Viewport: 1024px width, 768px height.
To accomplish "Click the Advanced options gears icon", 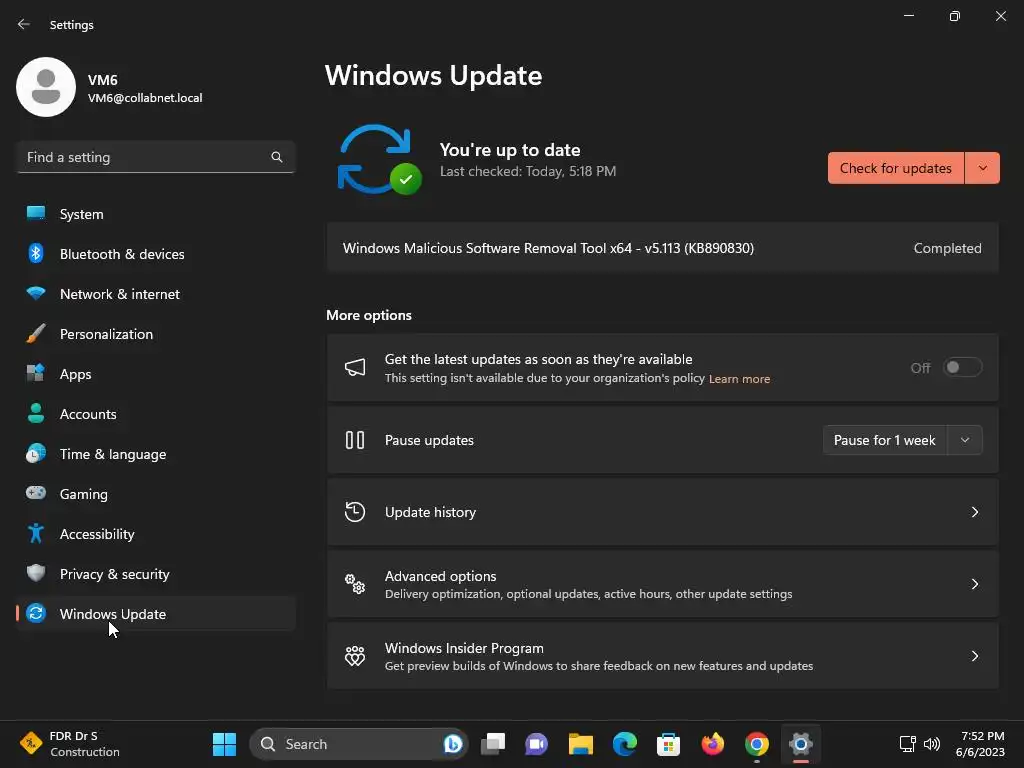I will [355, 584].
